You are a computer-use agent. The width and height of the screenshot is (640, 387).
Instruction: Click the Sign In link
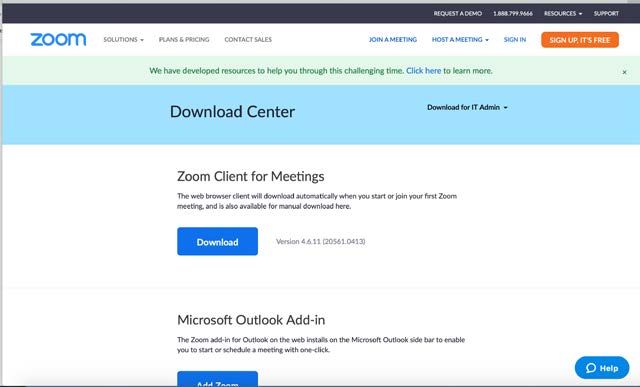coord(515,40)
